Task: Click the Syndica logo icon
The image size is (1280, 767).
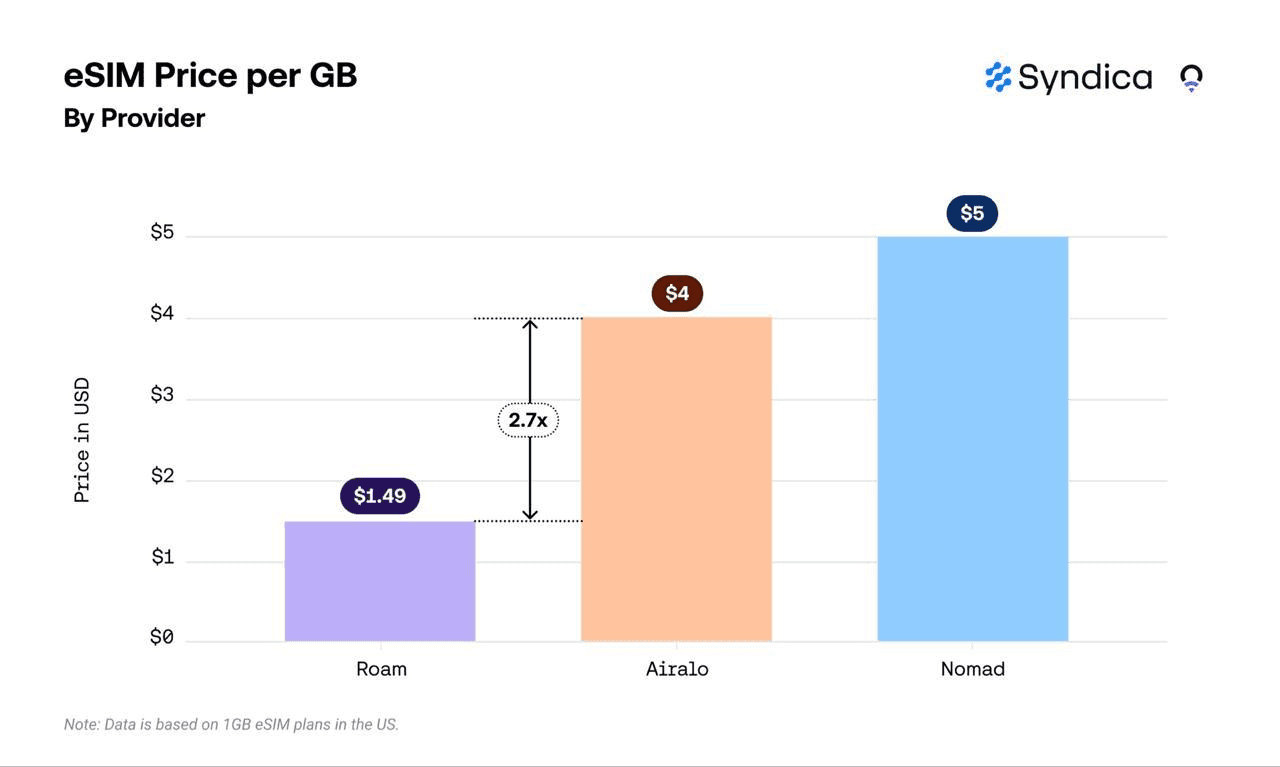Action: pos(998,77)
